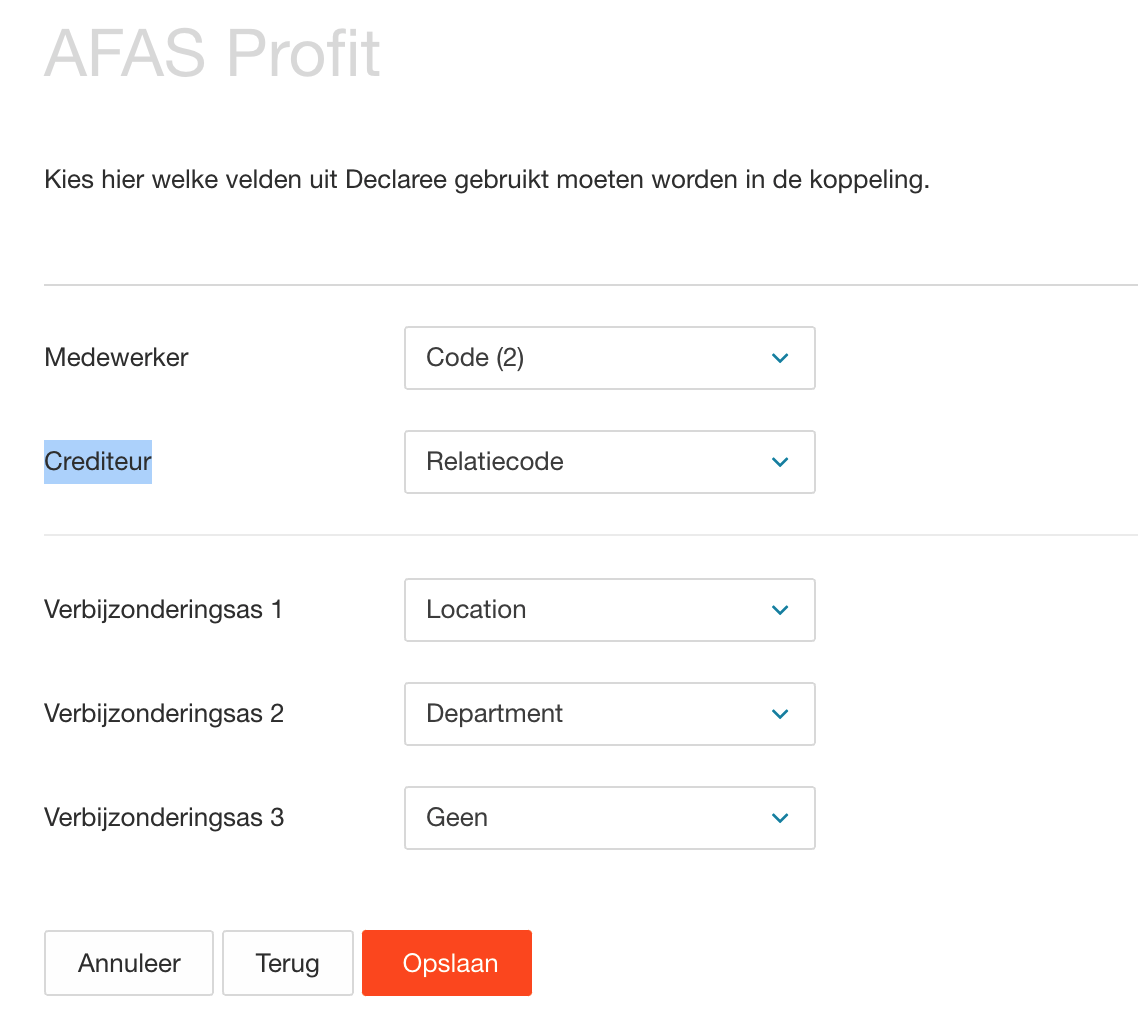Click the 'Kies hier welke velden' instruction text

click(487, 181)
